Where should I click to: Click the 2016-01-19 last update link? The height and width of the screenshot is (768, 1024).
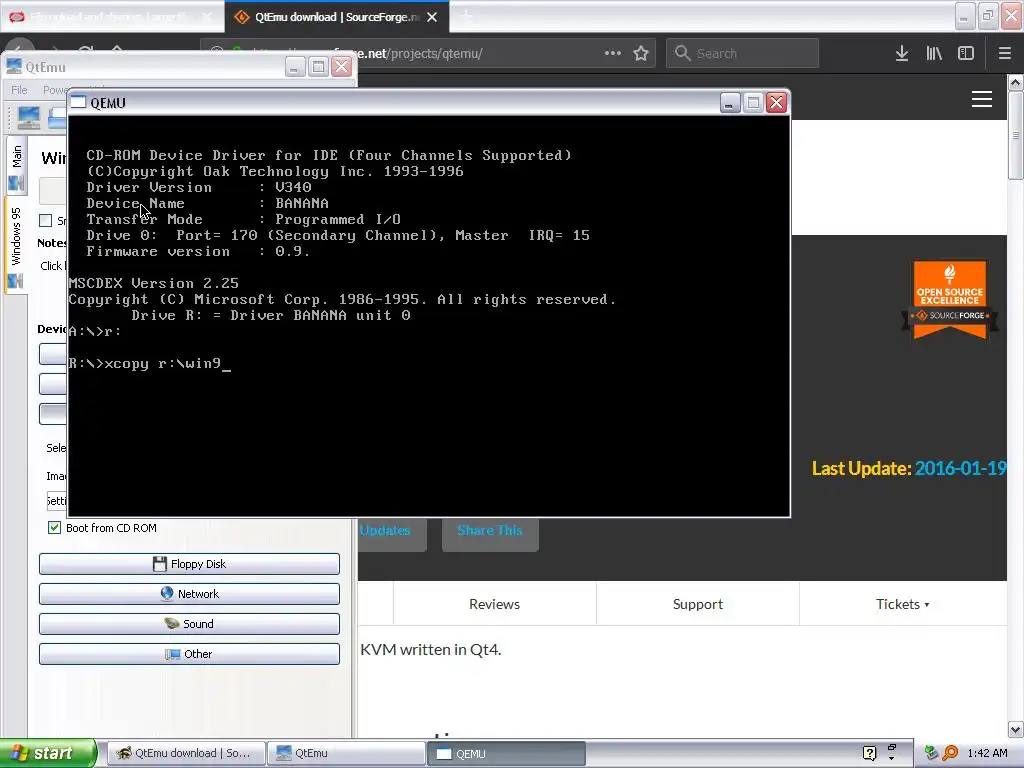959,468
